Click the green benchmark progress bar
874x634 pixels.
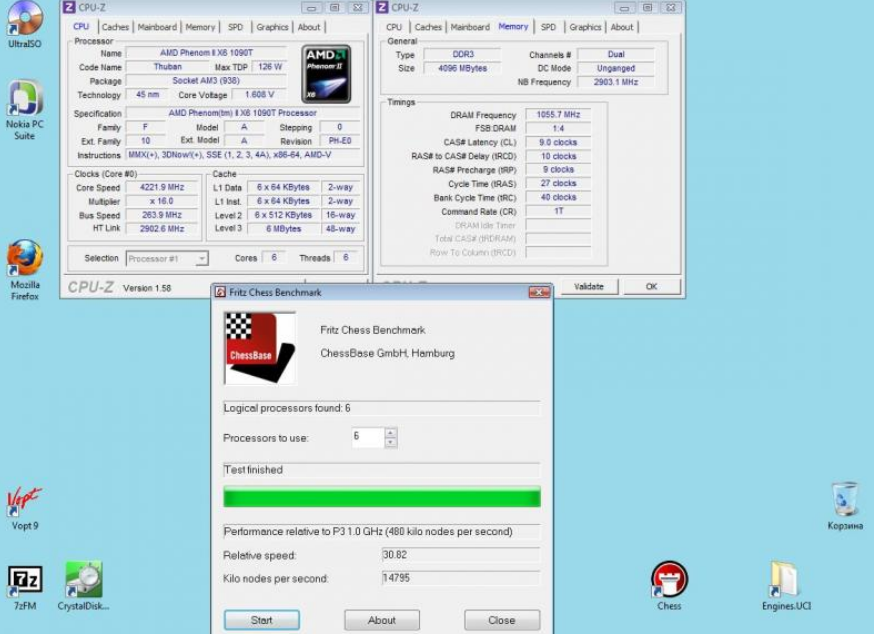[382, 496]
